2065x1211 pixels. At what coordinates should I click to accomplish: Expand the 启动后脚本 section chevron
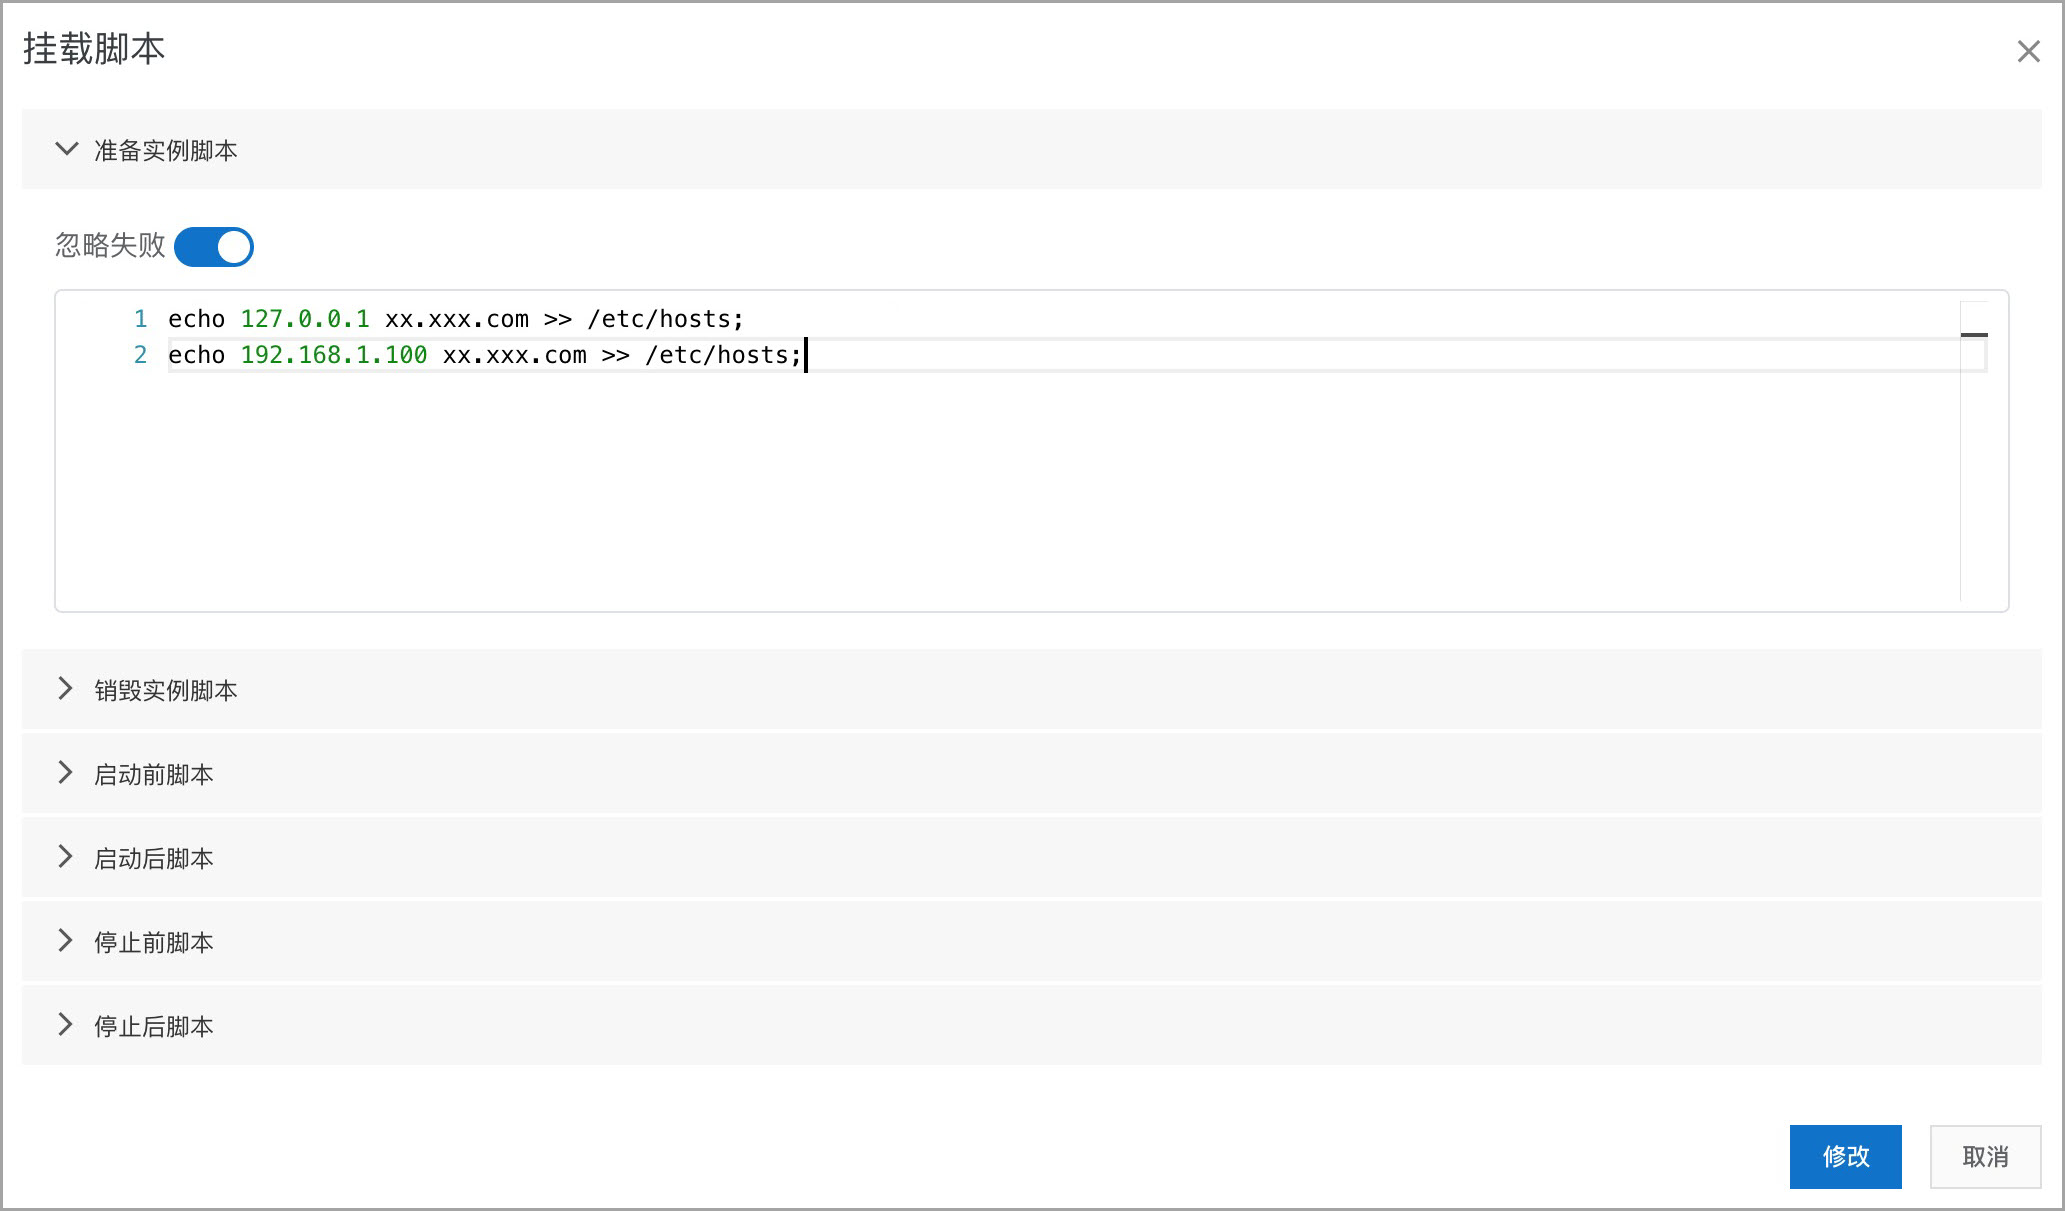65,856
